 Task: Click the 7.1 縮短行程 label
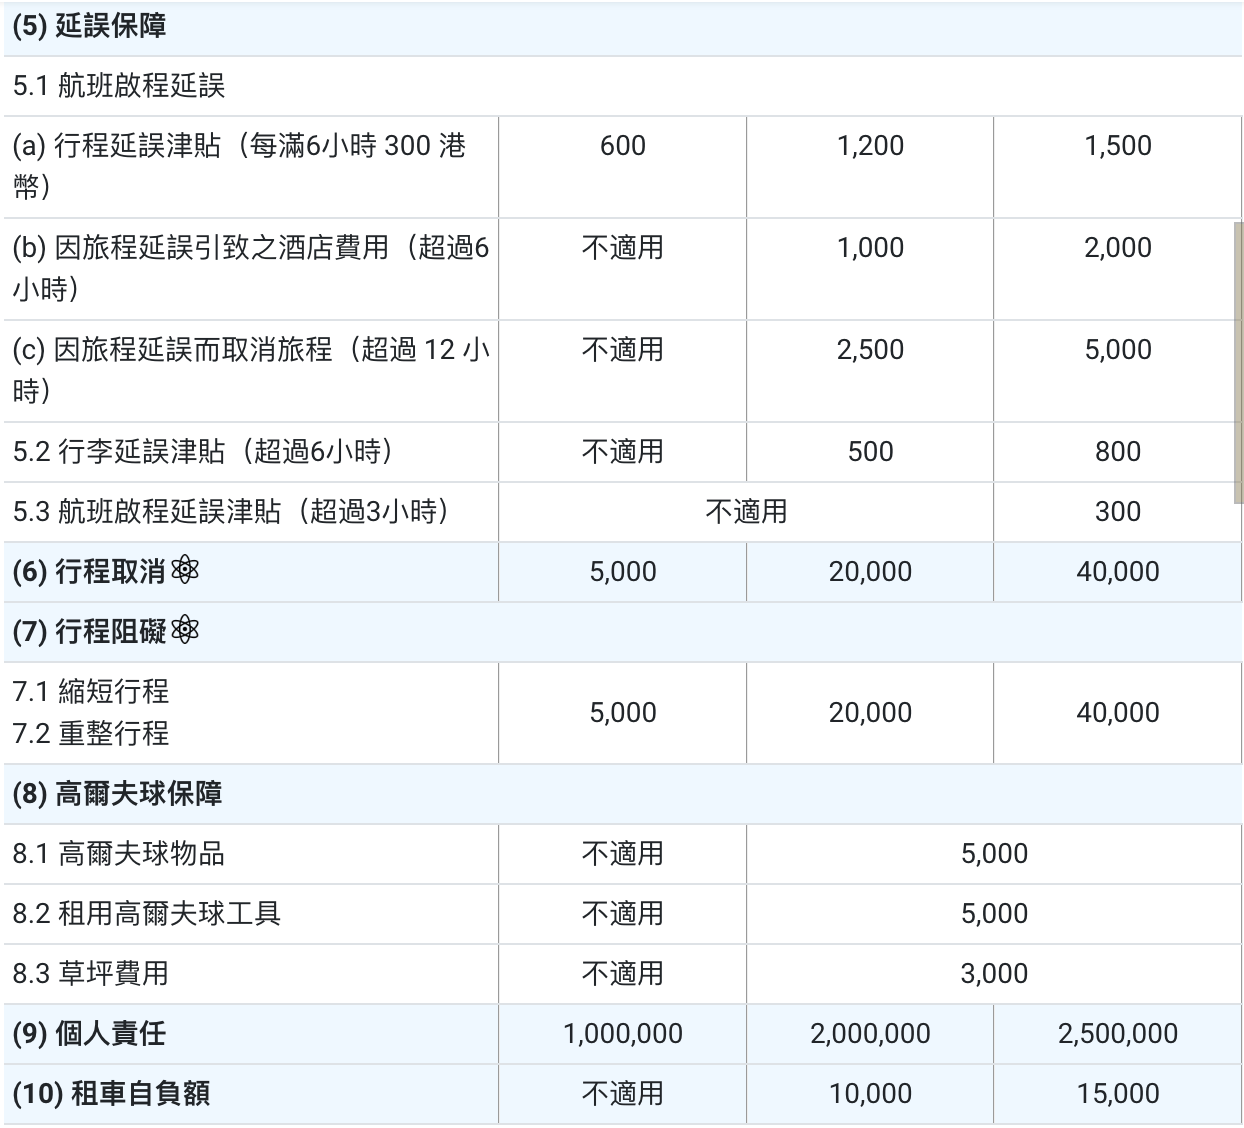[x=91, y=692]
